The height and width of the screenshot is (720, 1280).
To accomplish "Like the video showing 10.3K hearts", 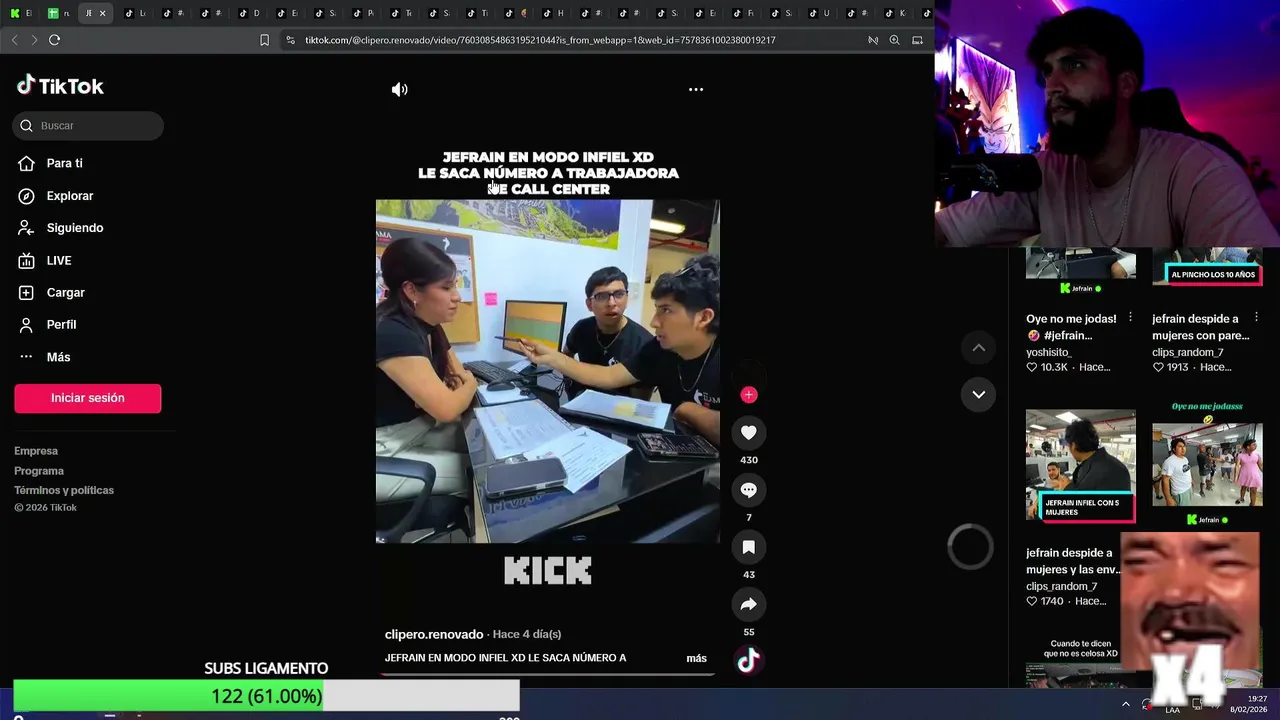I will coord(1032,367).
